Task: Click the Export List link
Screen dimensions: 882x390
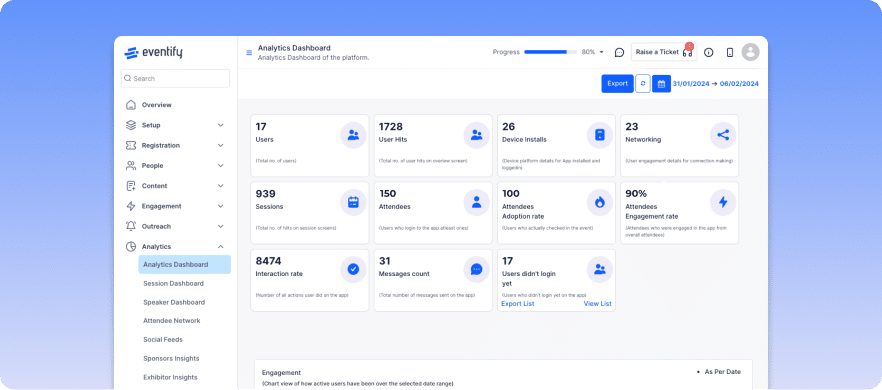Action: pos(518,304)
